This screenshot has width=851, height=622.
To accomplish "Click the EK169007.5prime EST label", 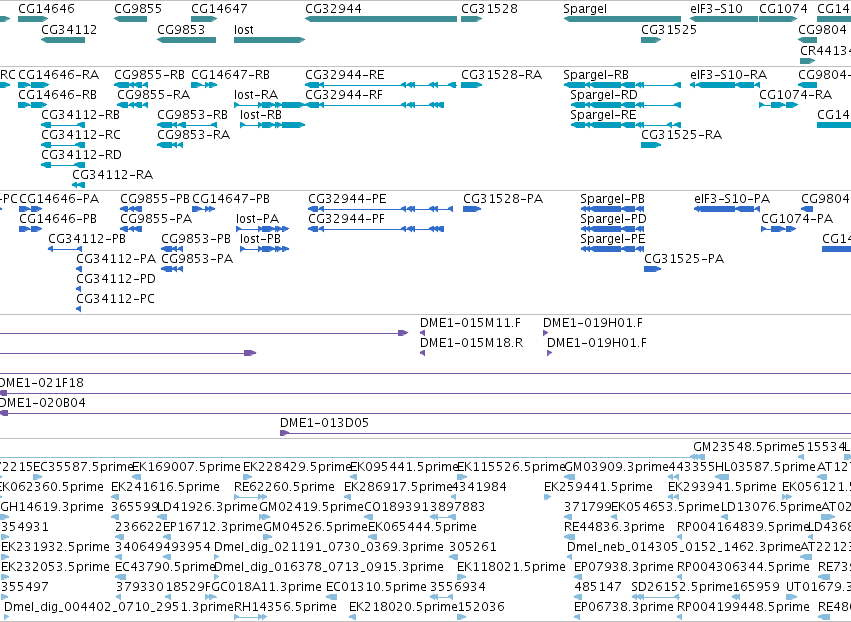I will tap(187, 467).
